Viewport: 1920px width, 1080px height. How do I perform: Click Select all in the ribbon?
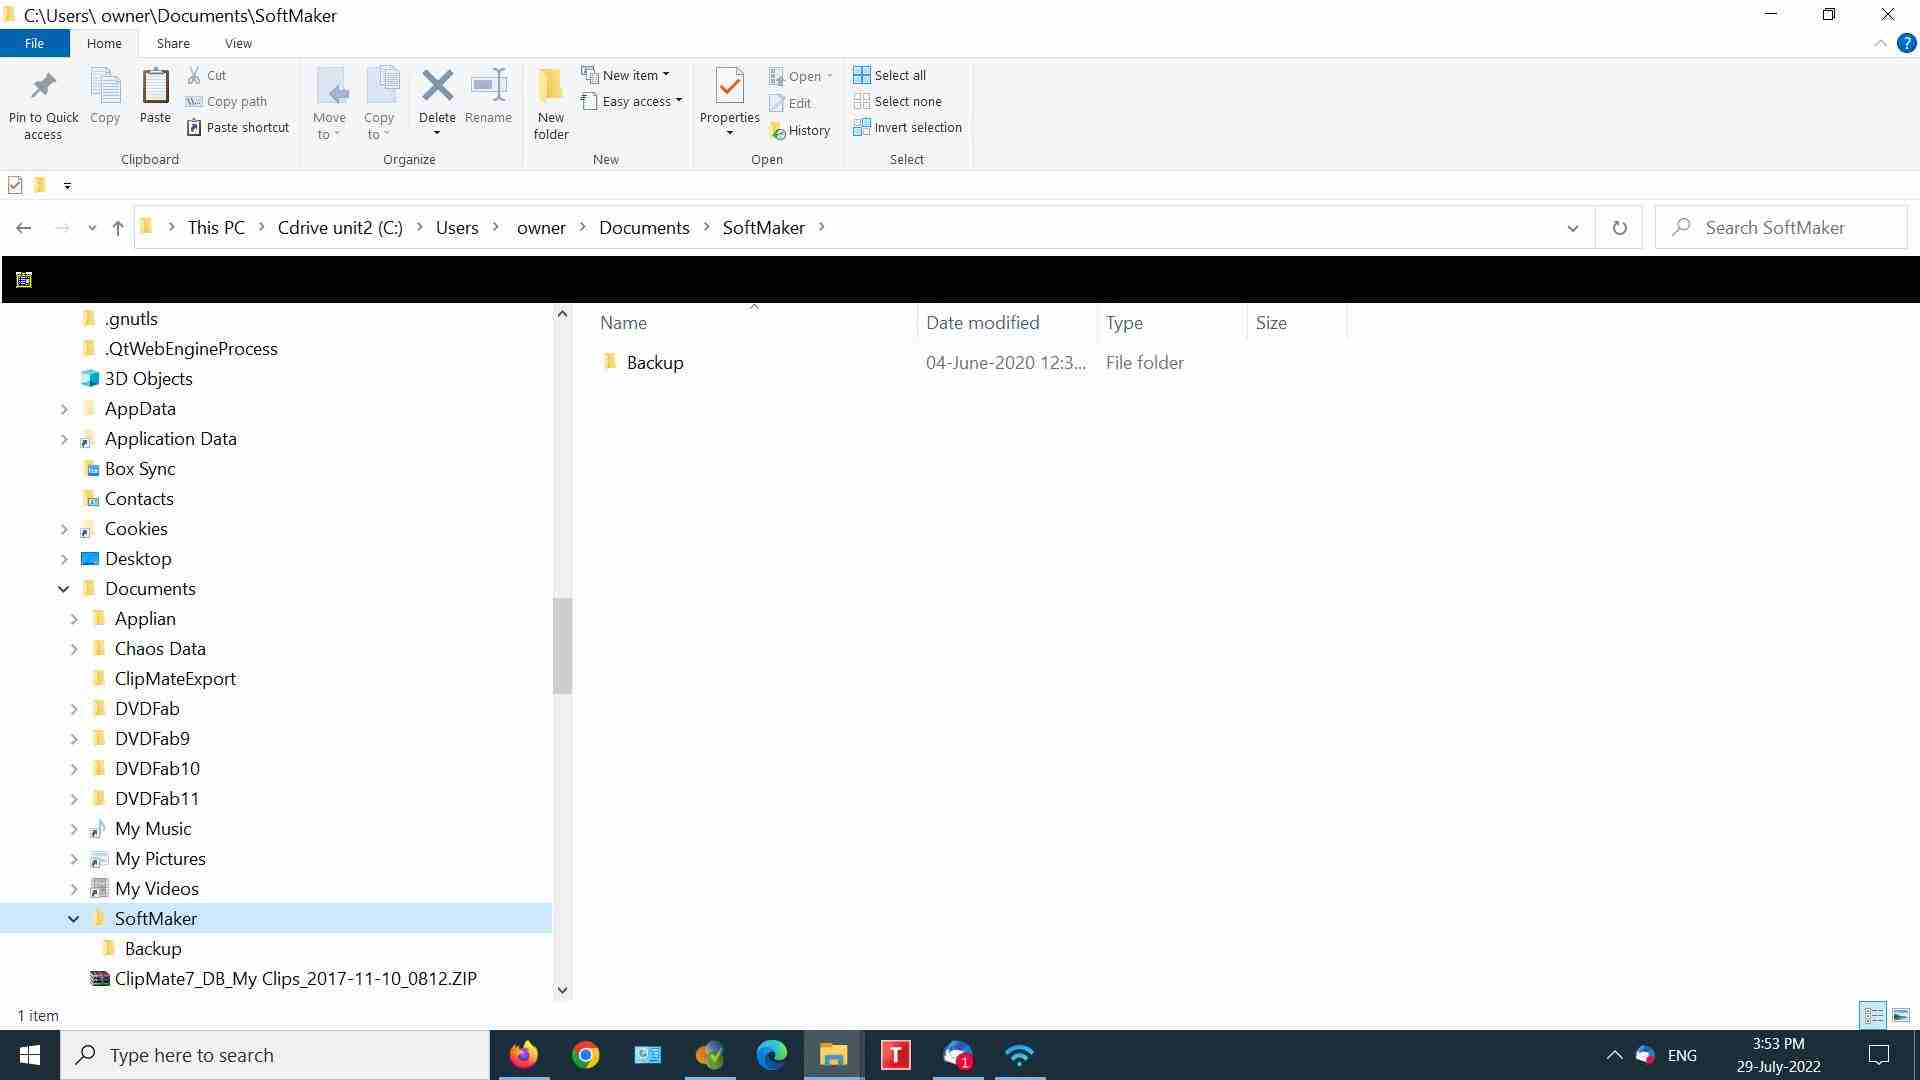click(890, 75)
